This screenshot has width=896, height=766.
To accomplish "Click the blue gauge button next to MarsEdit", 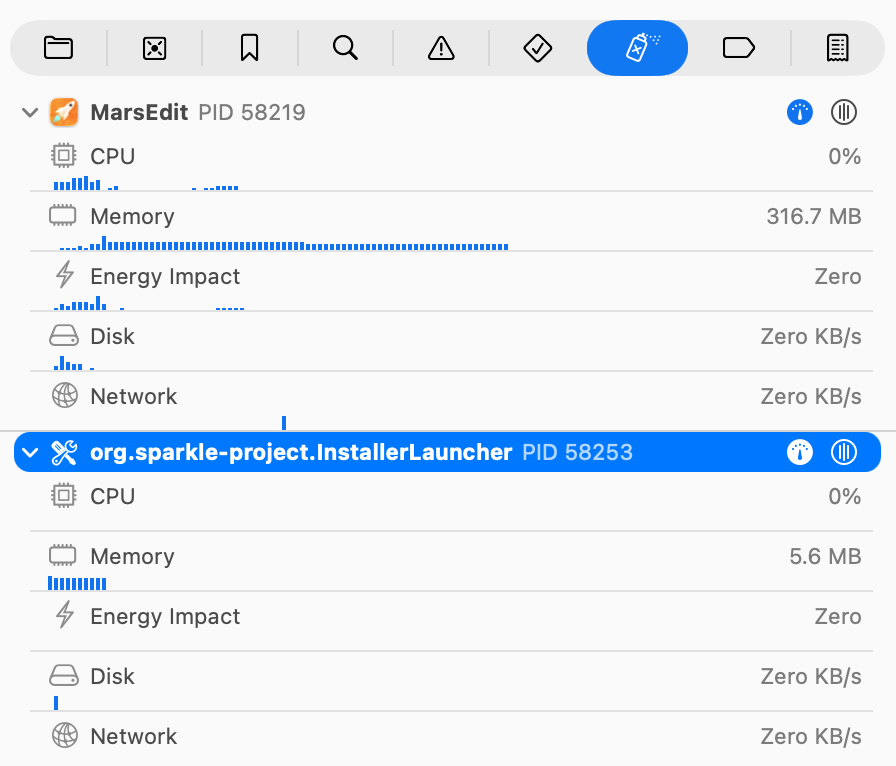I will [799, 112].
